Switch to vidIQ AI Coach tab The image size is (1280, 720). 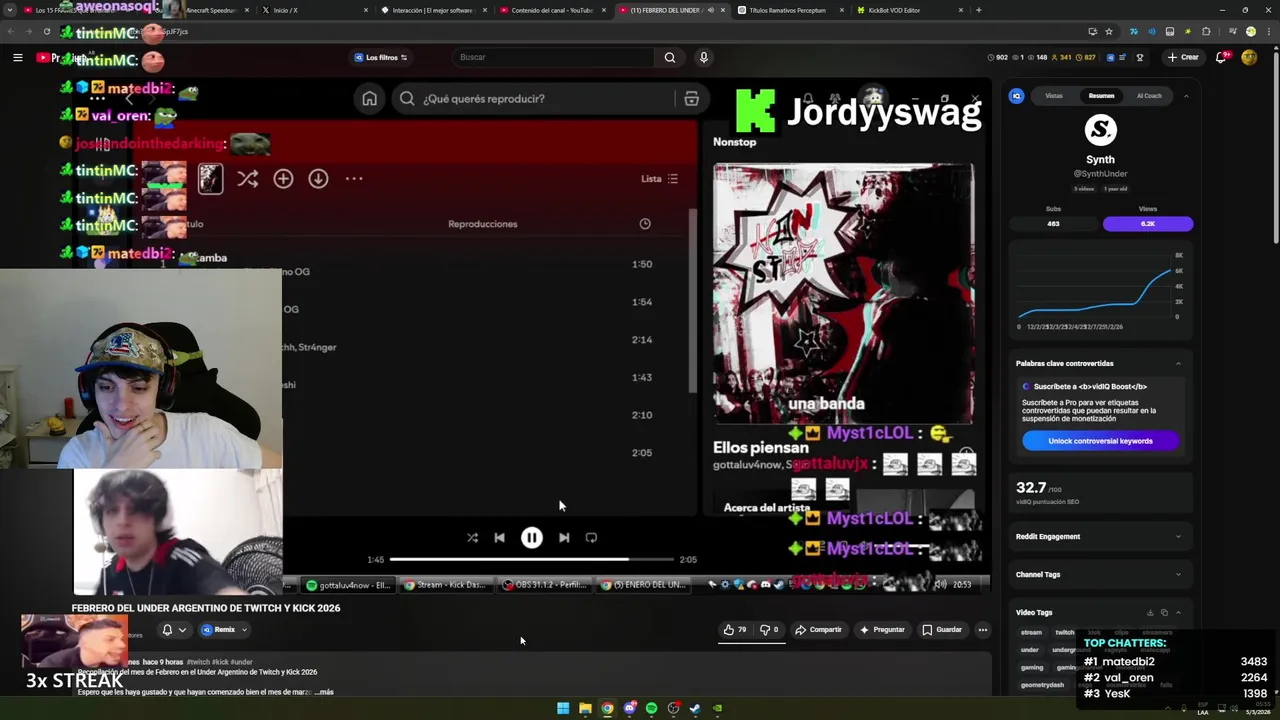[x=1149, y=96]
